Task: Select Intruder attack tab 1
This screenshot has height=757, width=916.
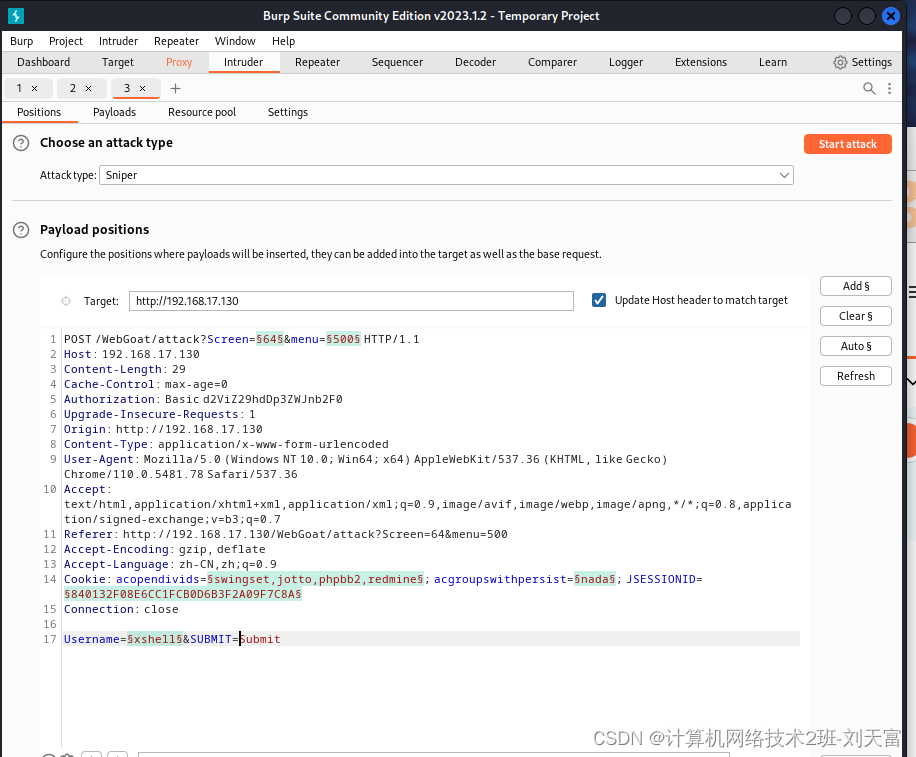Action: pyautogui.click(x=19, y=88)
